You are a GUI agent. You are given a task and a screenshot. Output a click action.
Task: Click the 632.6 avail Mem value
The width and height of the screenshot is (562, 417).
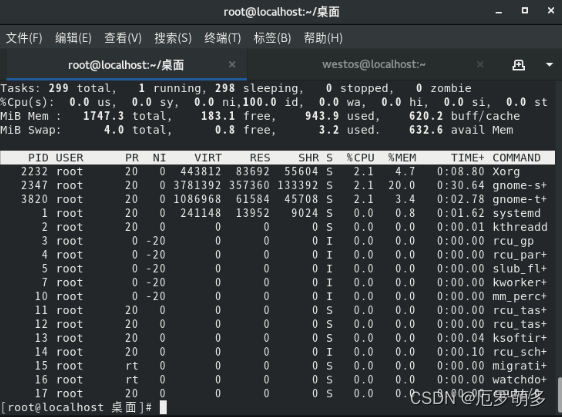(x=426, y=130)
